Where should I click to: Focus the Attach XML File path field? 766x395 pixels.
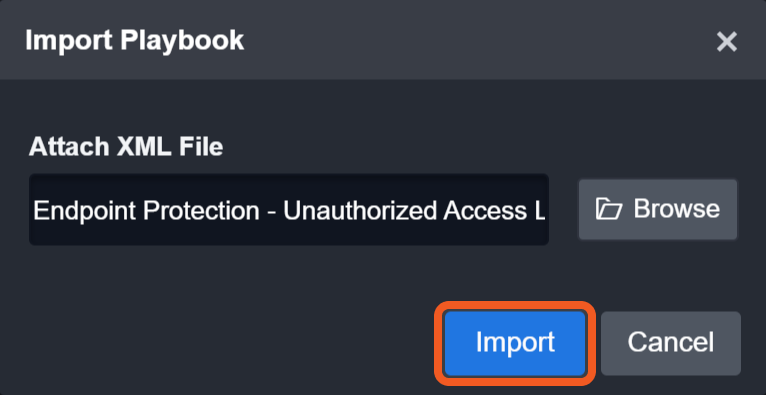point(289,209)
